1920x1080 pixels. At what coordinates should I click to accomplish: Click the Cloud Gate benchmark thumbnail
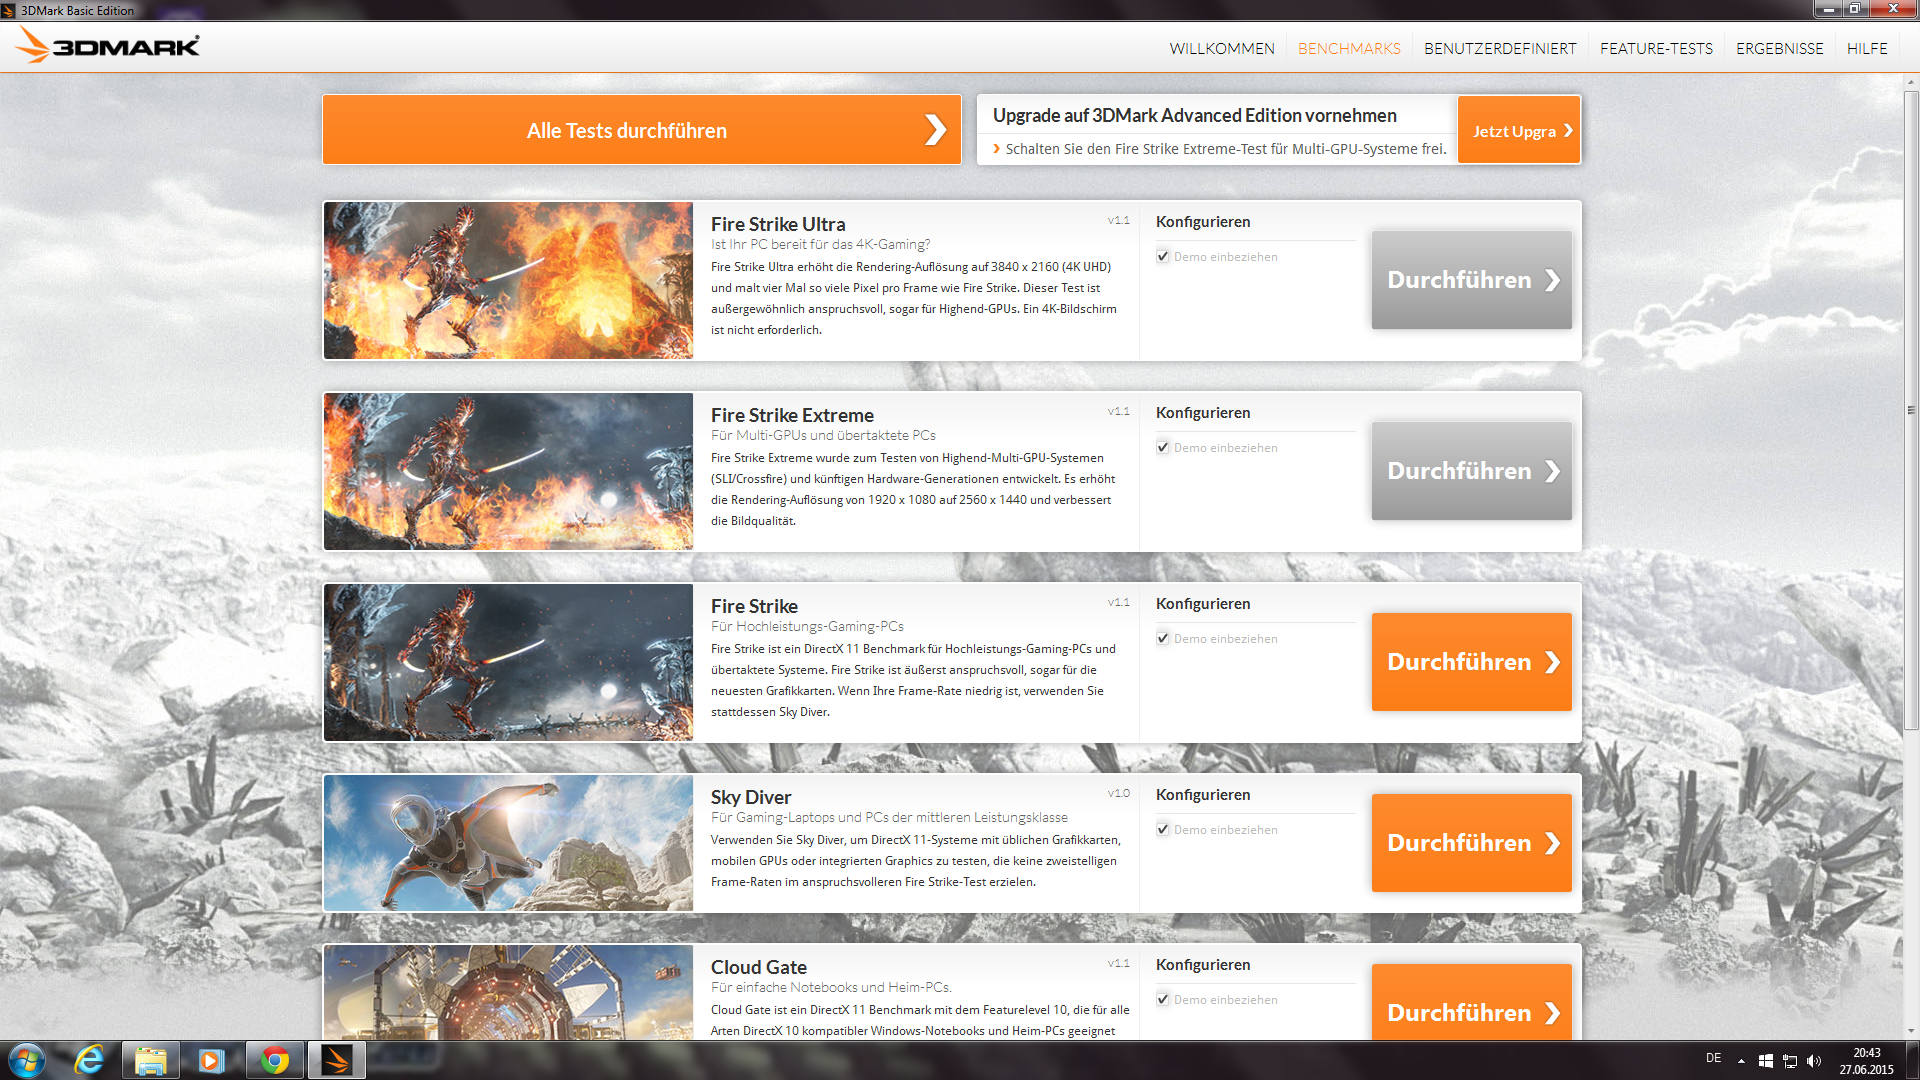(508, 992)
